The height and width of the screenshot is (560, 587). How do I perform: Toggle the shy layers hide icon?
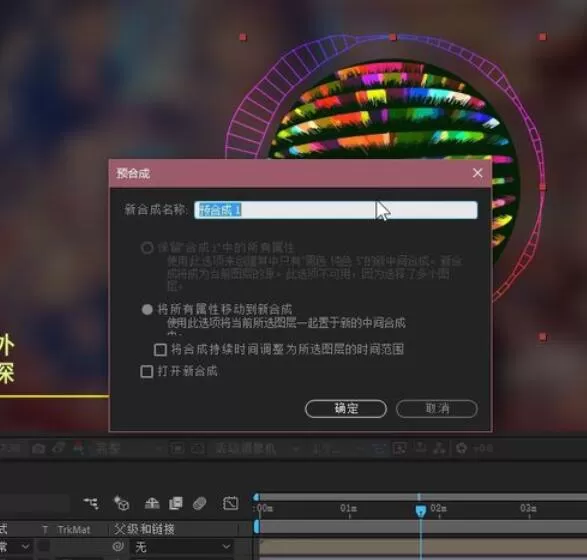click(x=152, y=504)
